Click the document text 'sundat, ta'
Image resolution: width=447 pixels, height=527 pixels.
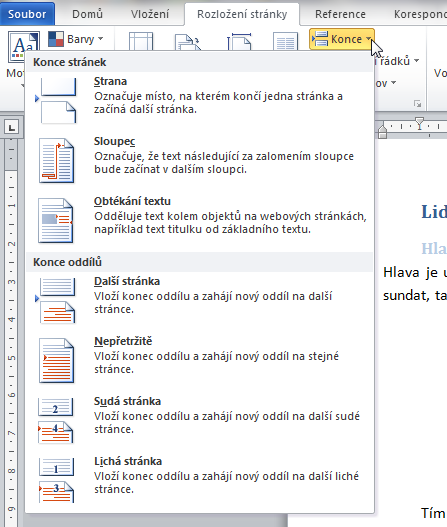click(414, 295)
